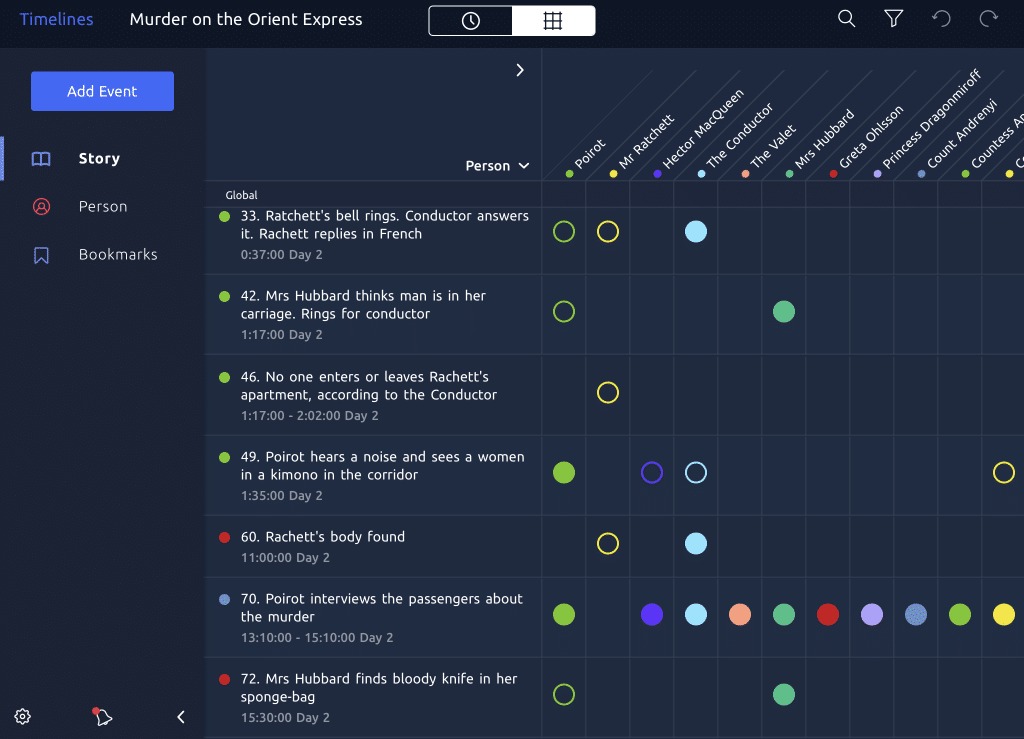This screenshot has width=1024, height=739.
Task: Toggle Mrs Hubbard circle for event 42
Action: click(x=784, y=312)
